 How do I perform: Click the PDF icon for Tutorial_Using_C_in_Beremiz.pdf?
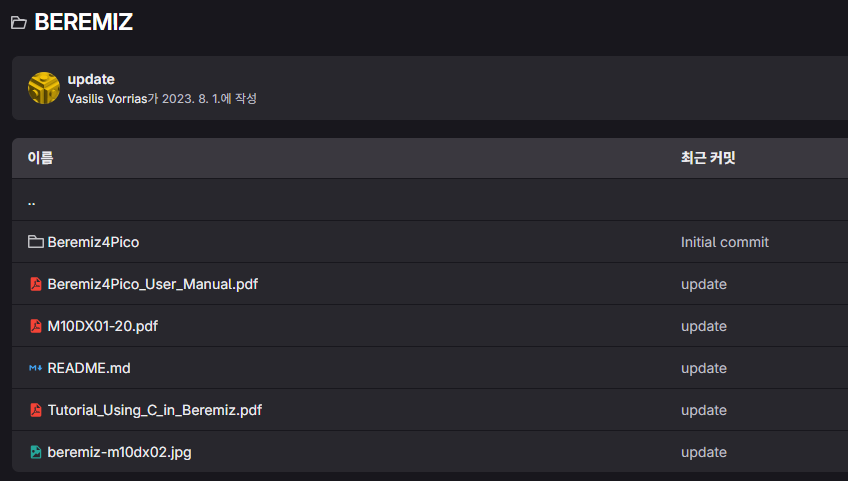coord(36,410)
